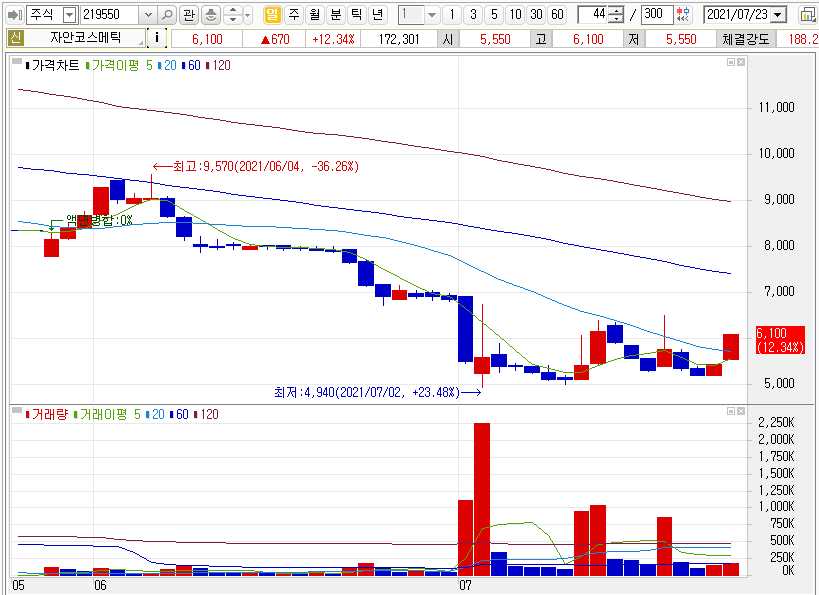Click the magnifier stock search icon
This screenshot has width=819, height=595.
pos(167,15)
